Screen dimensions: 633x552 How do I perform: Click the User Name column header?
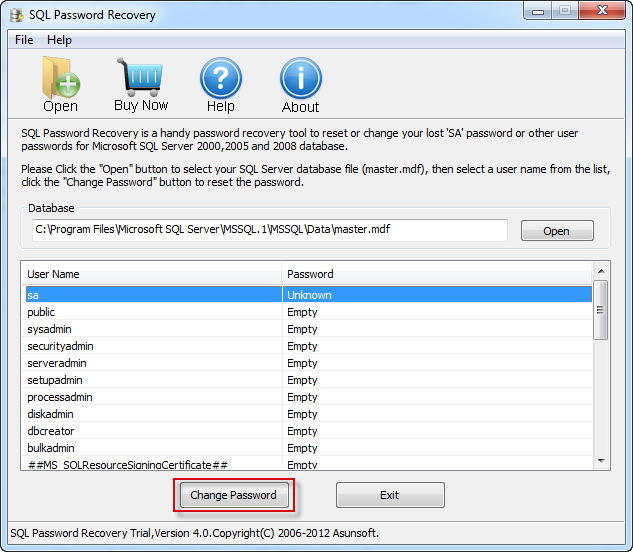[151, 274]
